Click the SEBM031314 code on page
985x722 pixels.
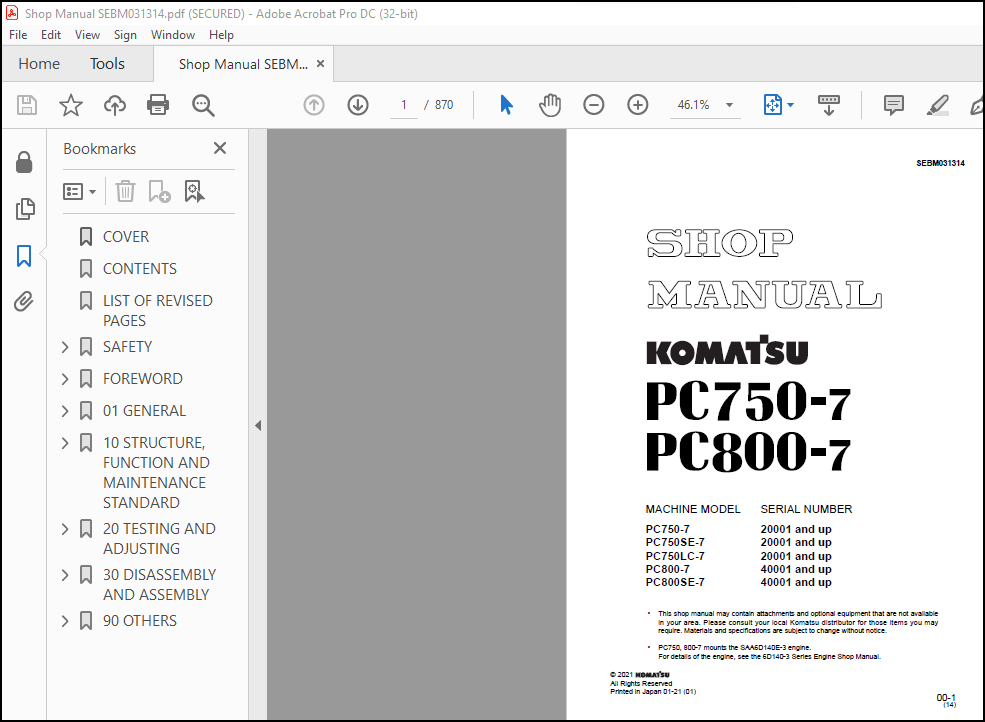tap(940, 163)
